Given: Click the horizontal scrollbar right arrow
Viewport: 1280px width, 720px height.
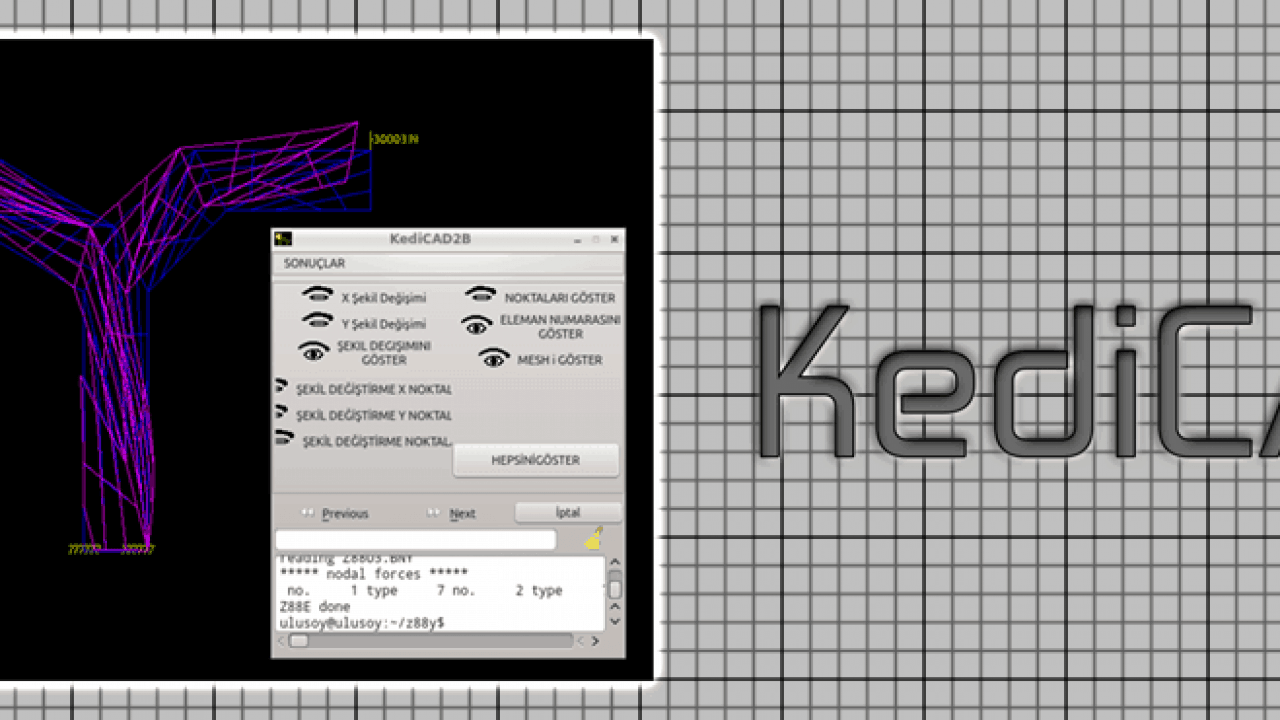Looking at the screenshot, I should 596,641.
